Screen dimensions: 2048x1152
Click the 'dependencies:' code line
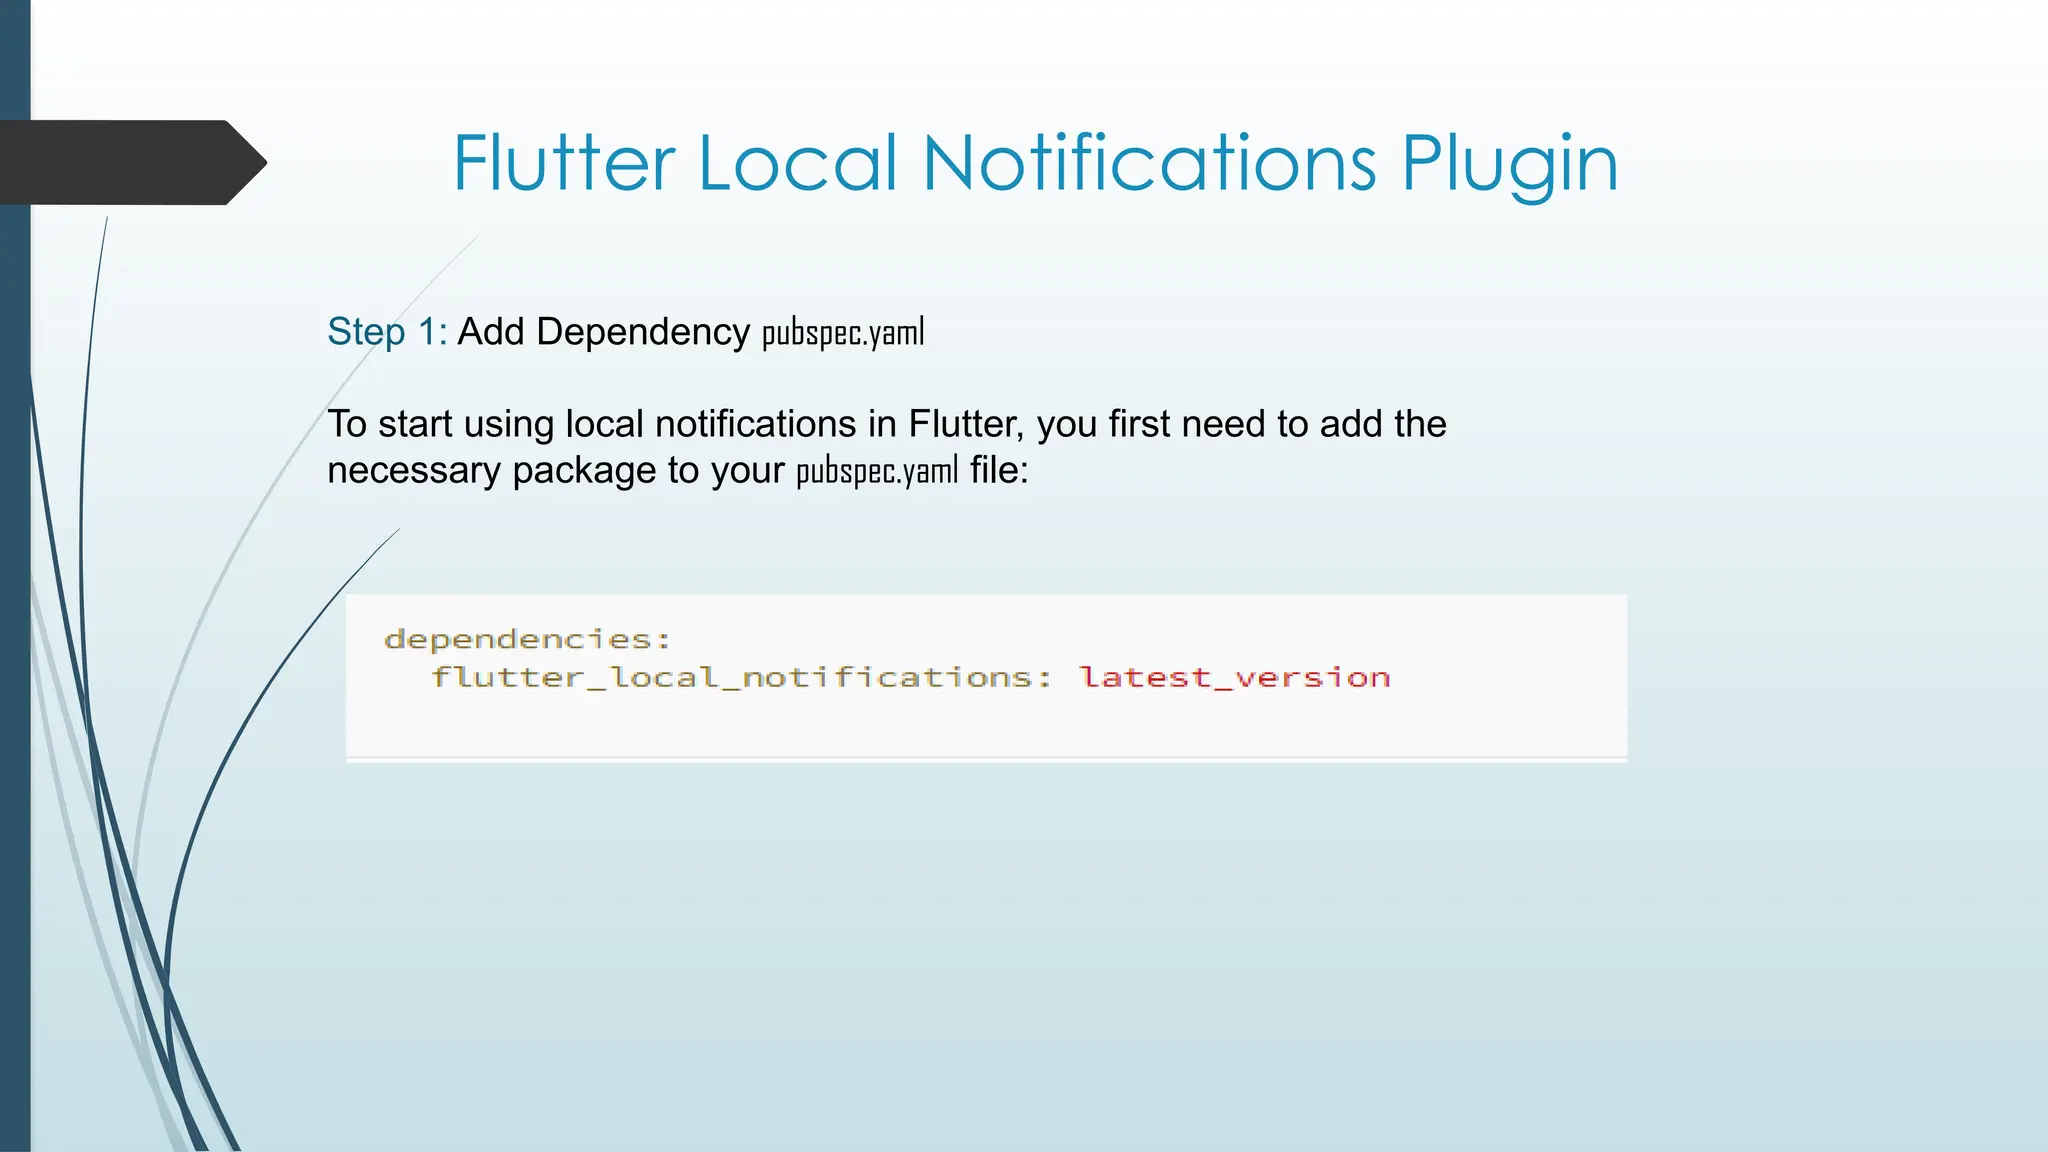point(527,639)
